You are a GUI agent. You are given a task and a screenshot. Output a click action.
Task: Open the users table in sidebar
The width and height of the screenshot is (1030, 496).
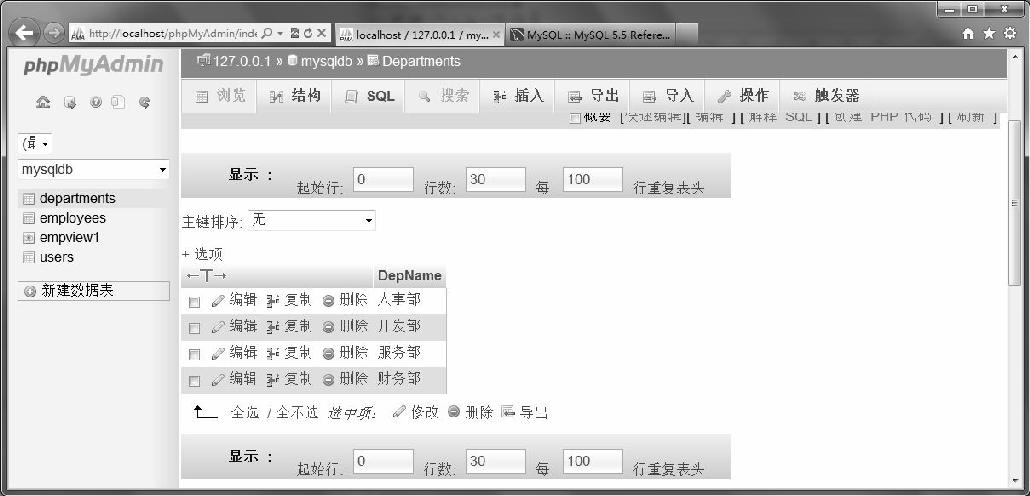click(x=56, y=258)
